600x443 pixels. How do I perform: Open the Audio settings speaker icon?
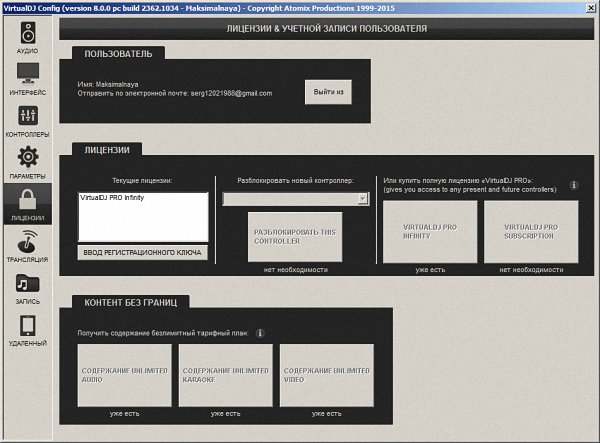coord(28,34)
